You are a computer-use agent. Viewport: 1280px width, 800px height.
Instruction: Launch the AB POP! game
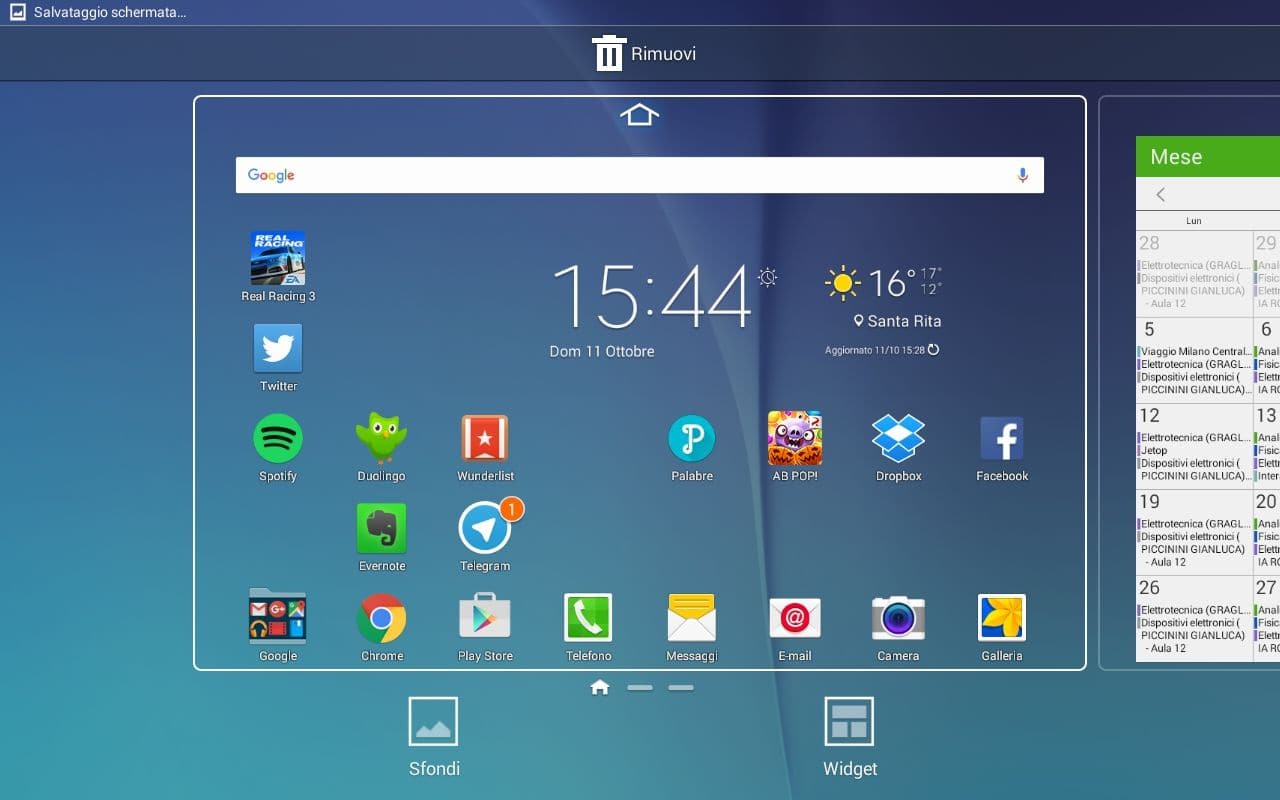[795, 438]
